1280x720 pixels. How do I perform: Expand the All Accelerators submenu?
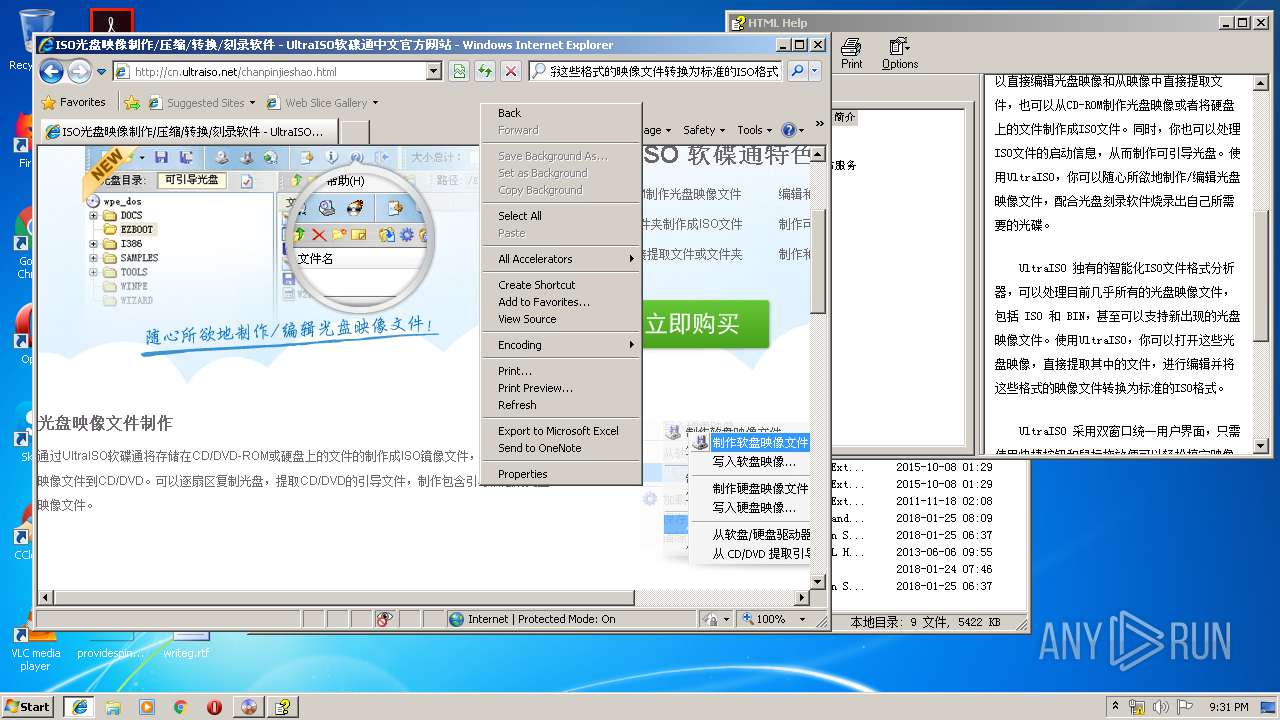(561, 259)
